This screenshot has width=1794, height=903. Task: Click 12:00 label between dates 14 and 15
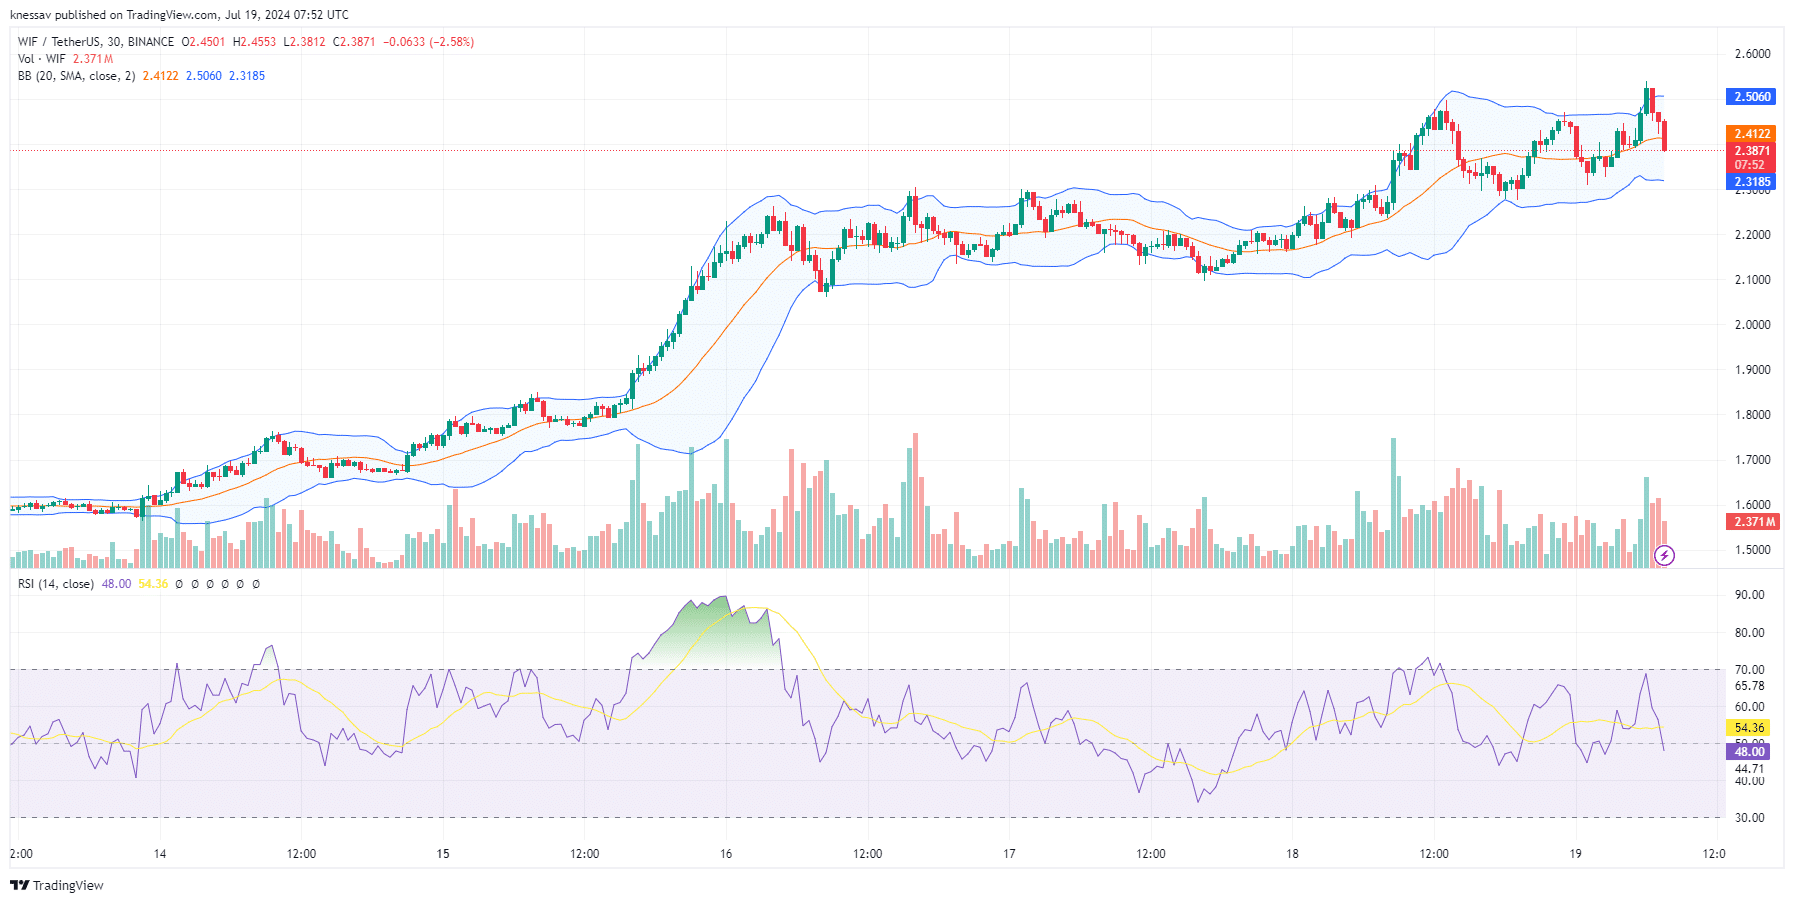[301, 854]
